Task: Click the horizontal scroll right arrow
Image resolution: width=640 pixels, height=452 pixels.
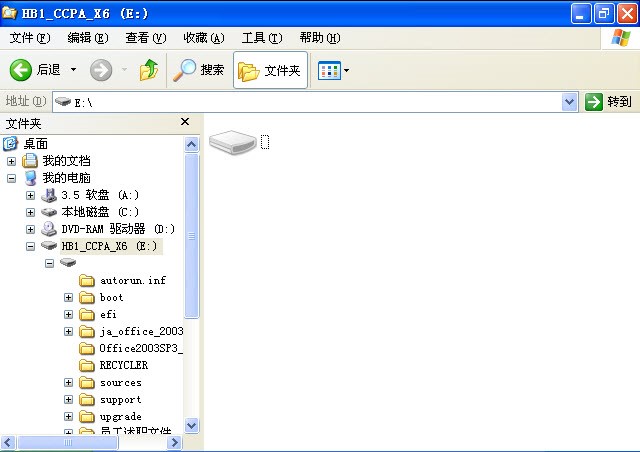Action: pyautogui.click(x=174, y=442)
